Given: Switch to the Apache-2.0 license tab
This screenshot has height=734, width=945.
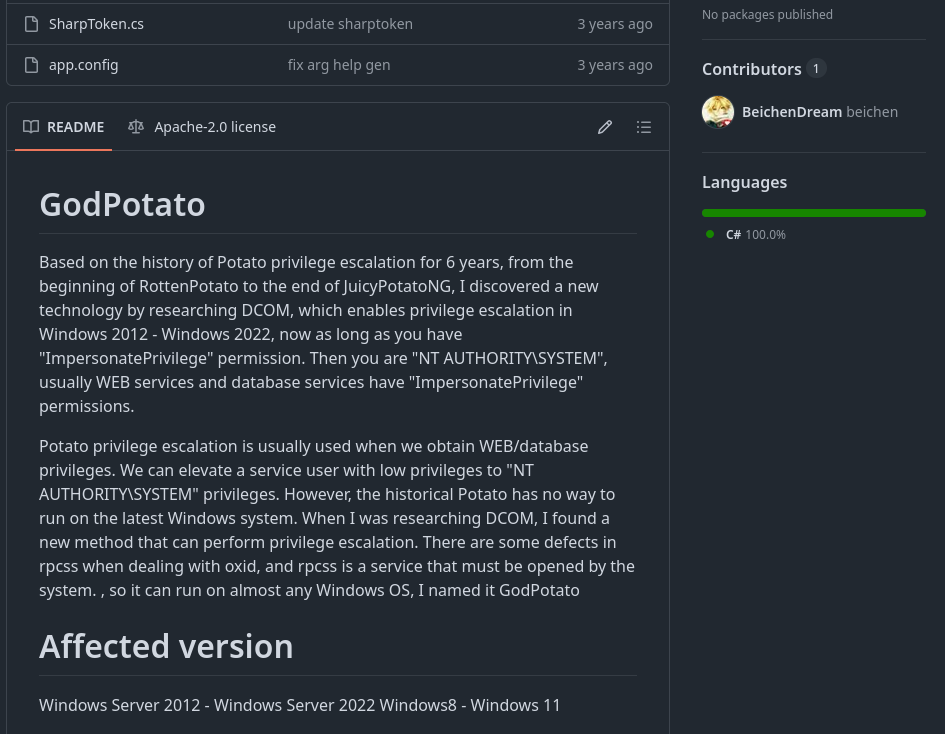Looking at the screenshot, I should point(202,127).
